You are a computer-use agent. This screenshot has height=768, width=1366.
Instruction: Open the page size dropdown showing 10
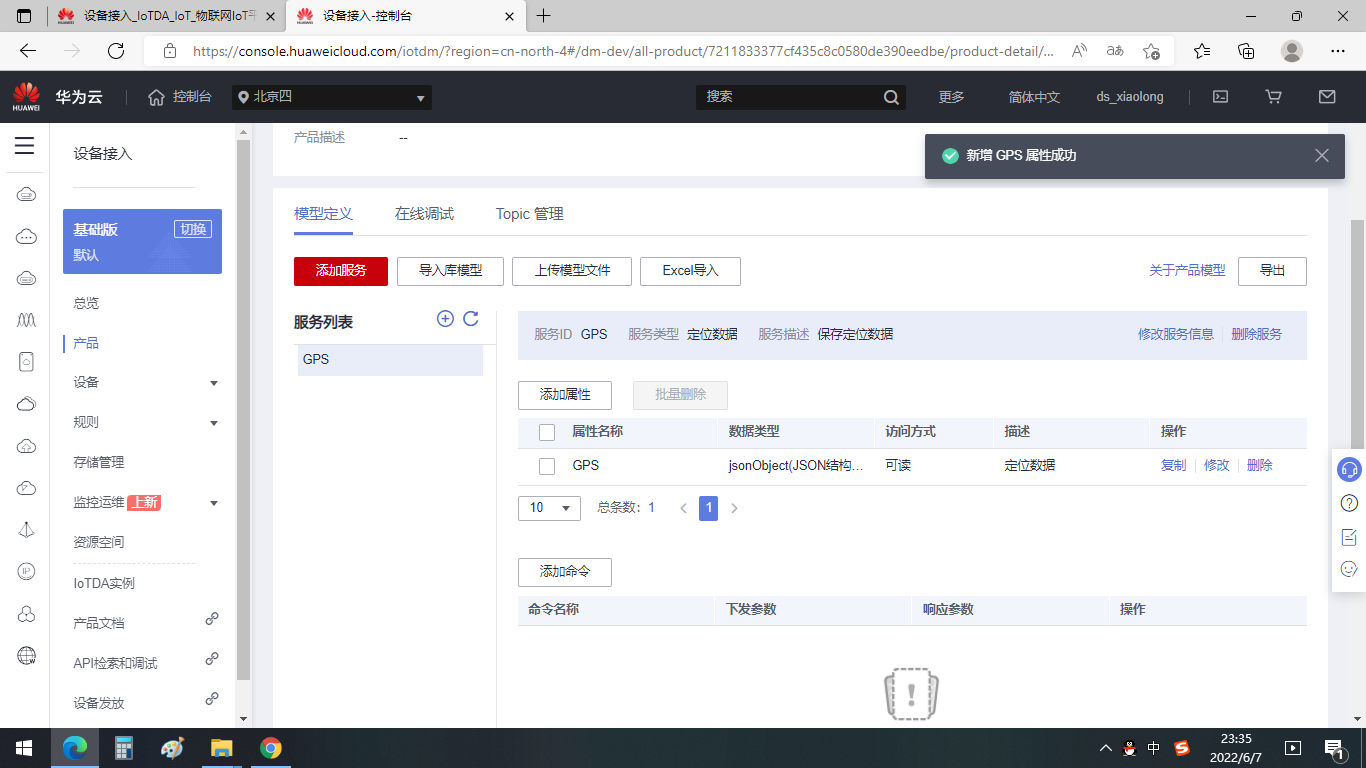(549, 508)
